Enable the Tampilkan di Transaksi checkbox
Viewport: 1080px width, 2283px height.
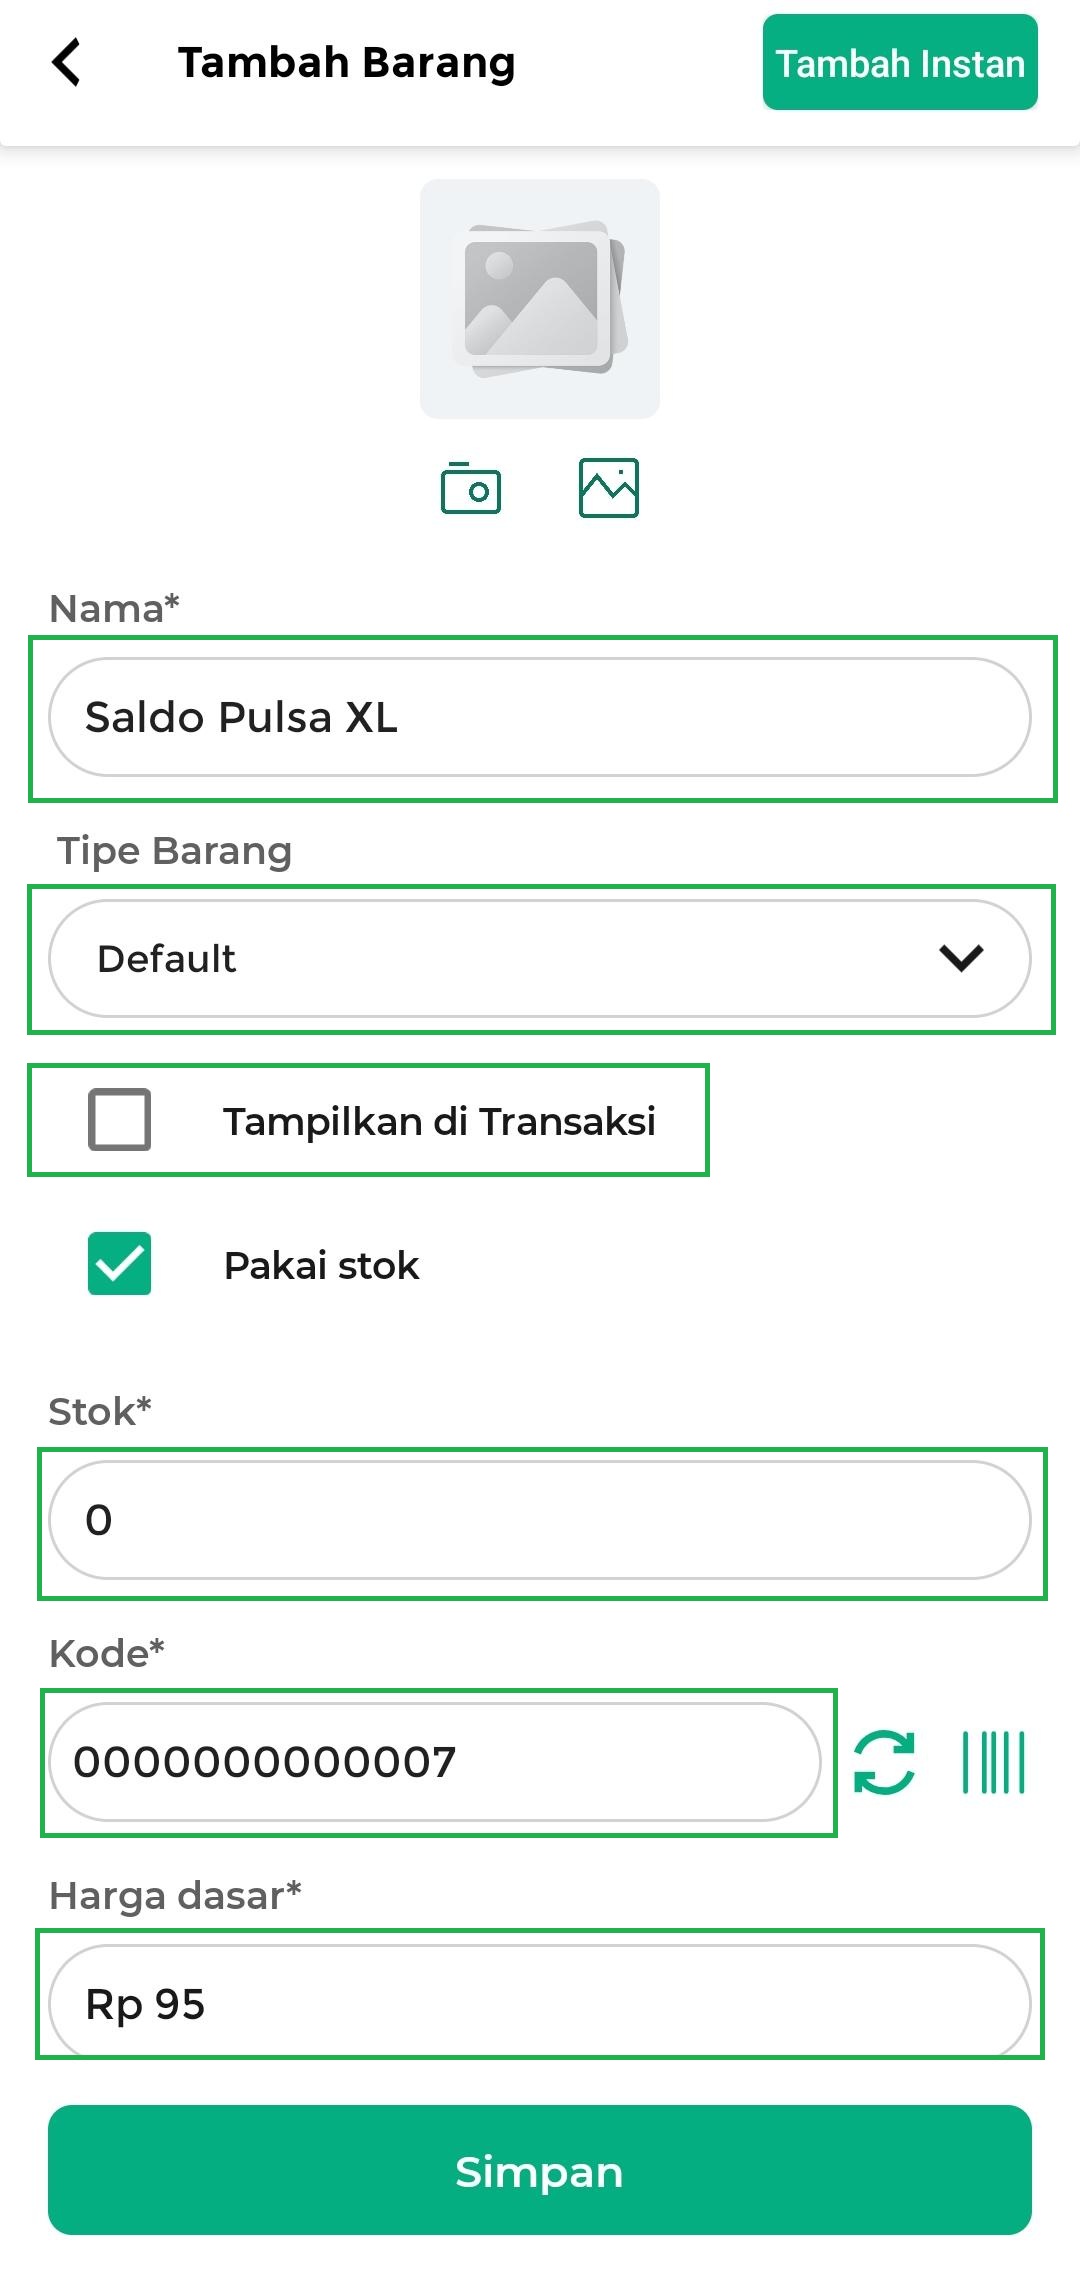(119, 1120)
